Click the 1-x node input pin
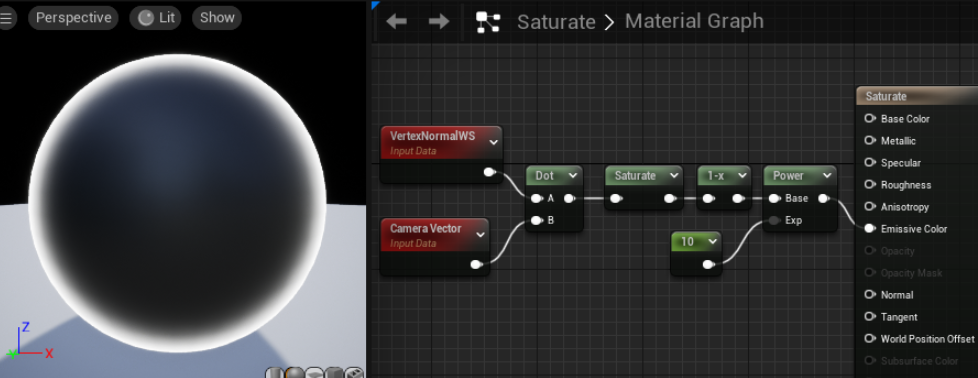This screenshot has width=978, height=378. click(708, 199)
